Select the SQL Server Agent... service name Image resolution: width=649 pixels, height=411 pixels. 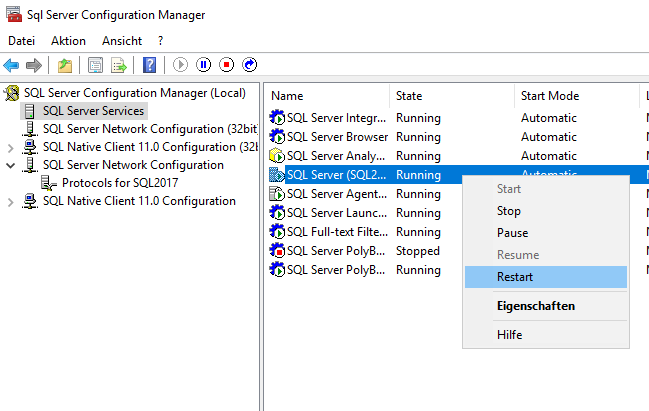pos(337,194)
